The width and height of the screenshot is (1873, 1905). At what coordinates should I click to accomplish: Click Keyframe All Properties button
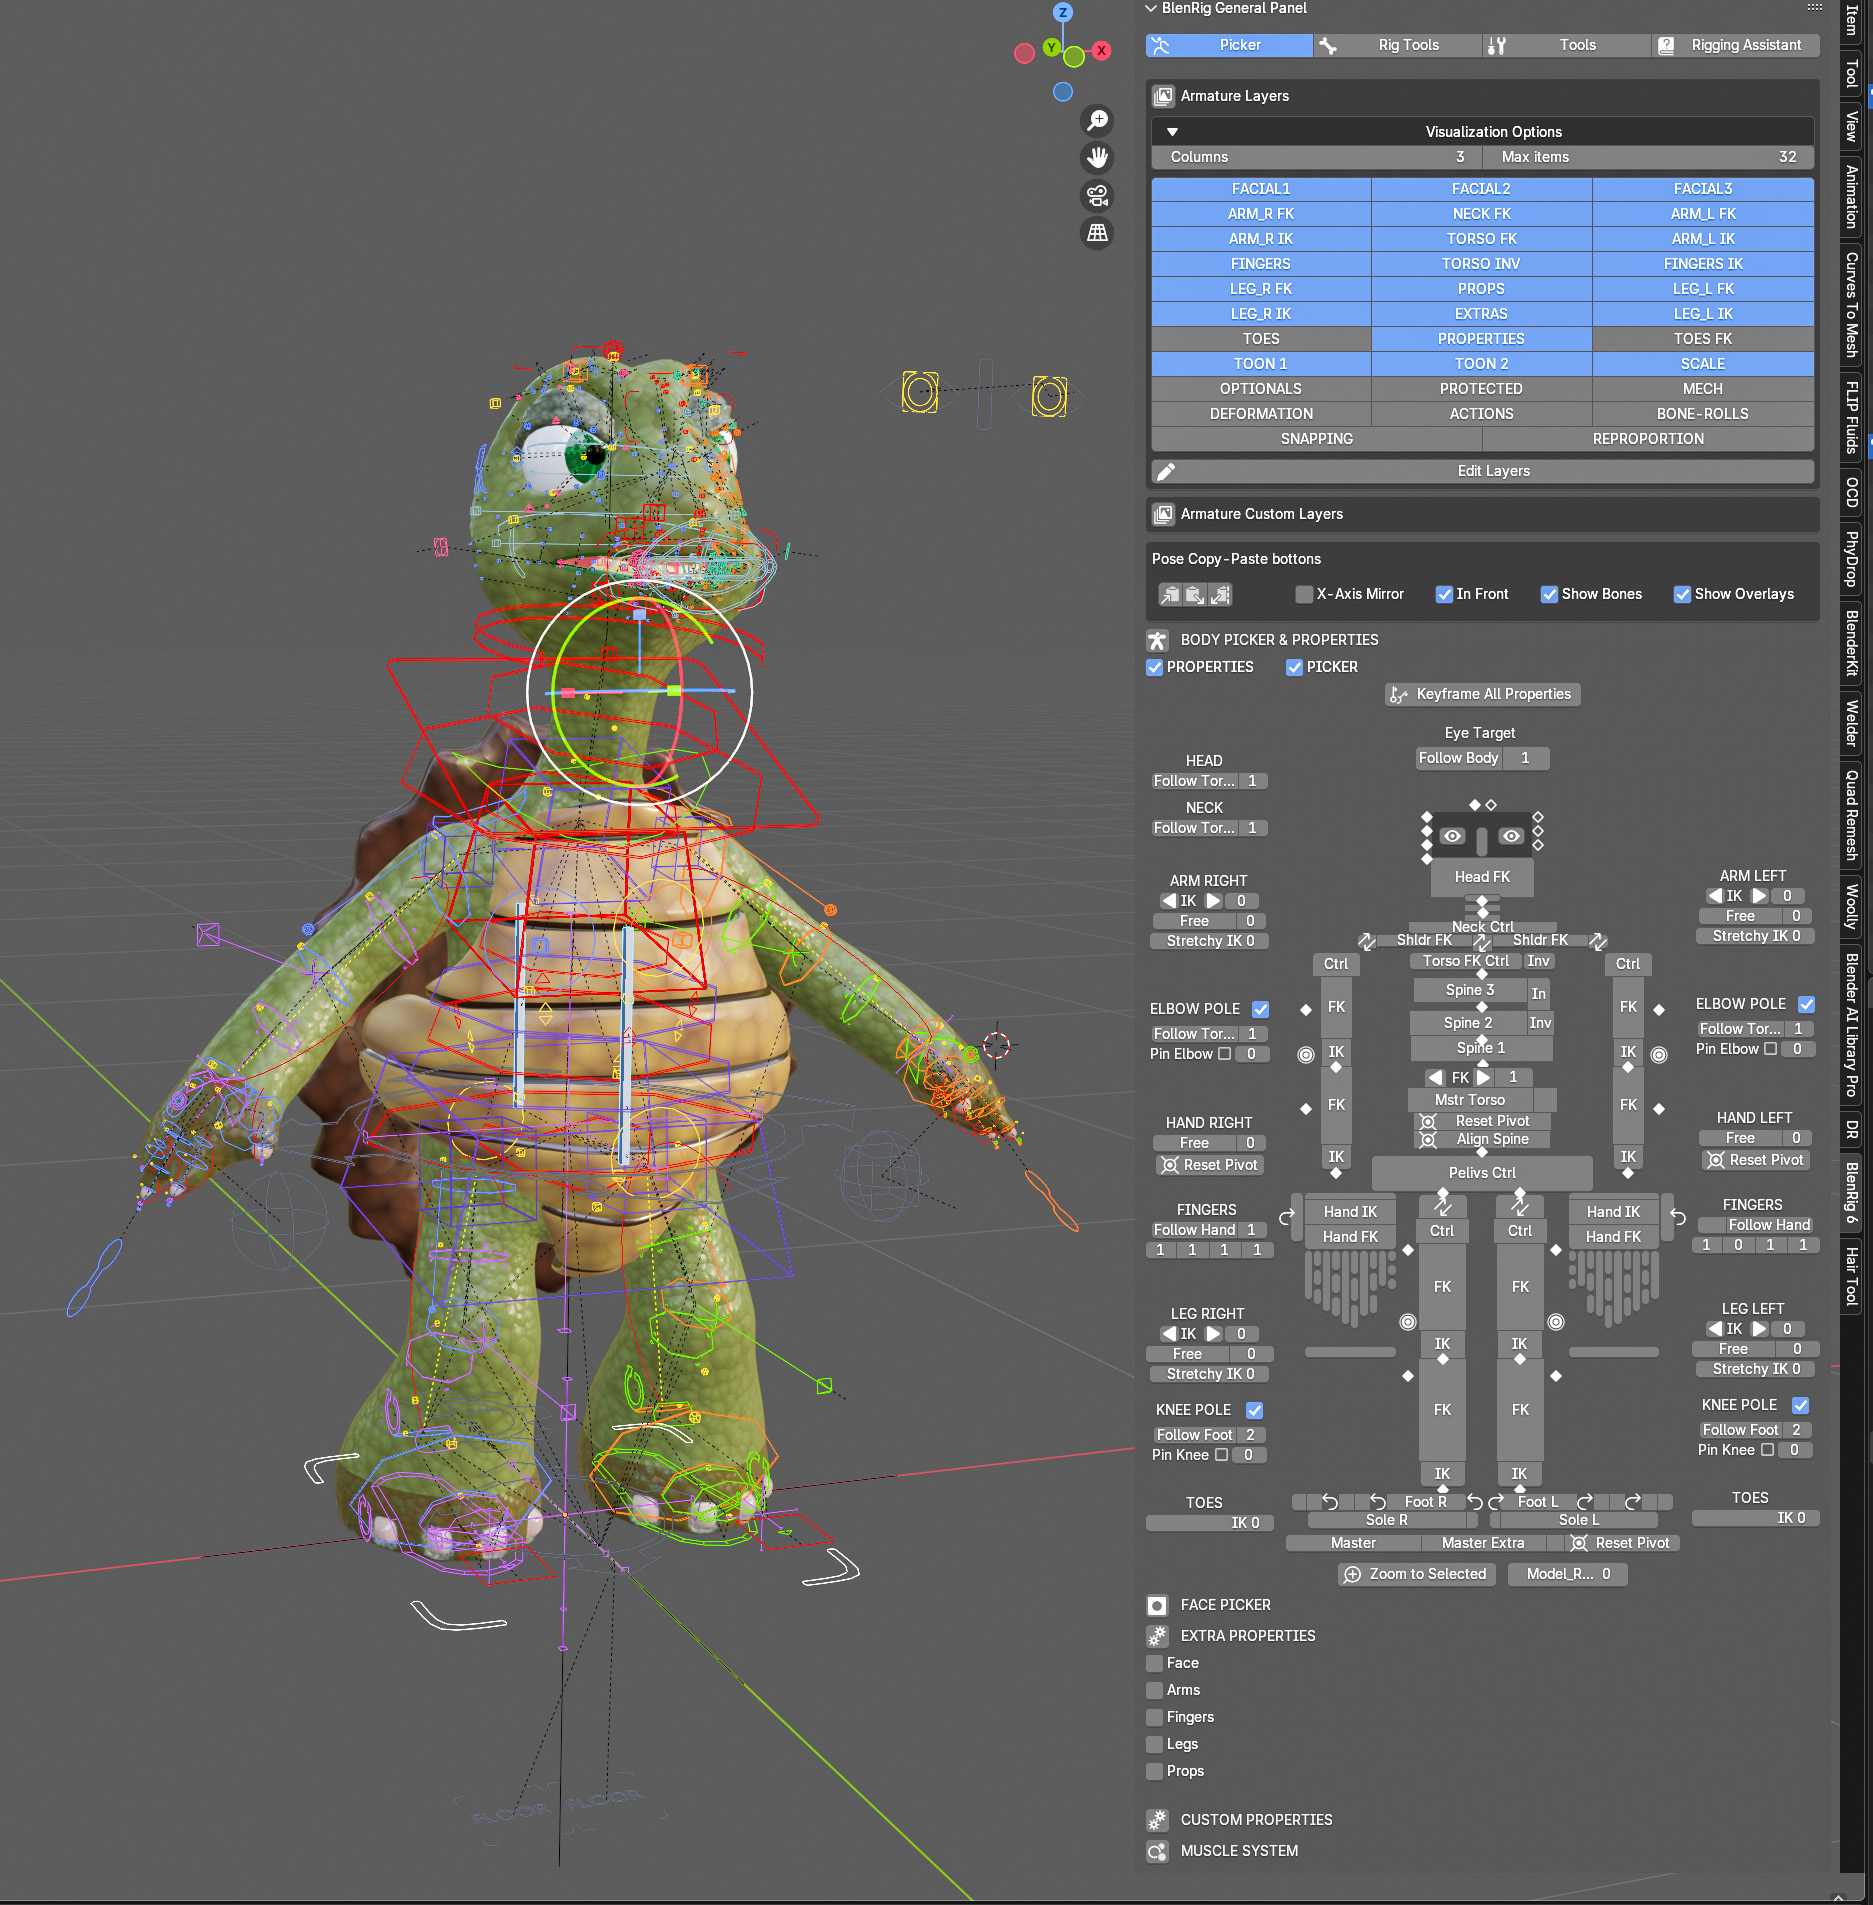pos(1483,694)
